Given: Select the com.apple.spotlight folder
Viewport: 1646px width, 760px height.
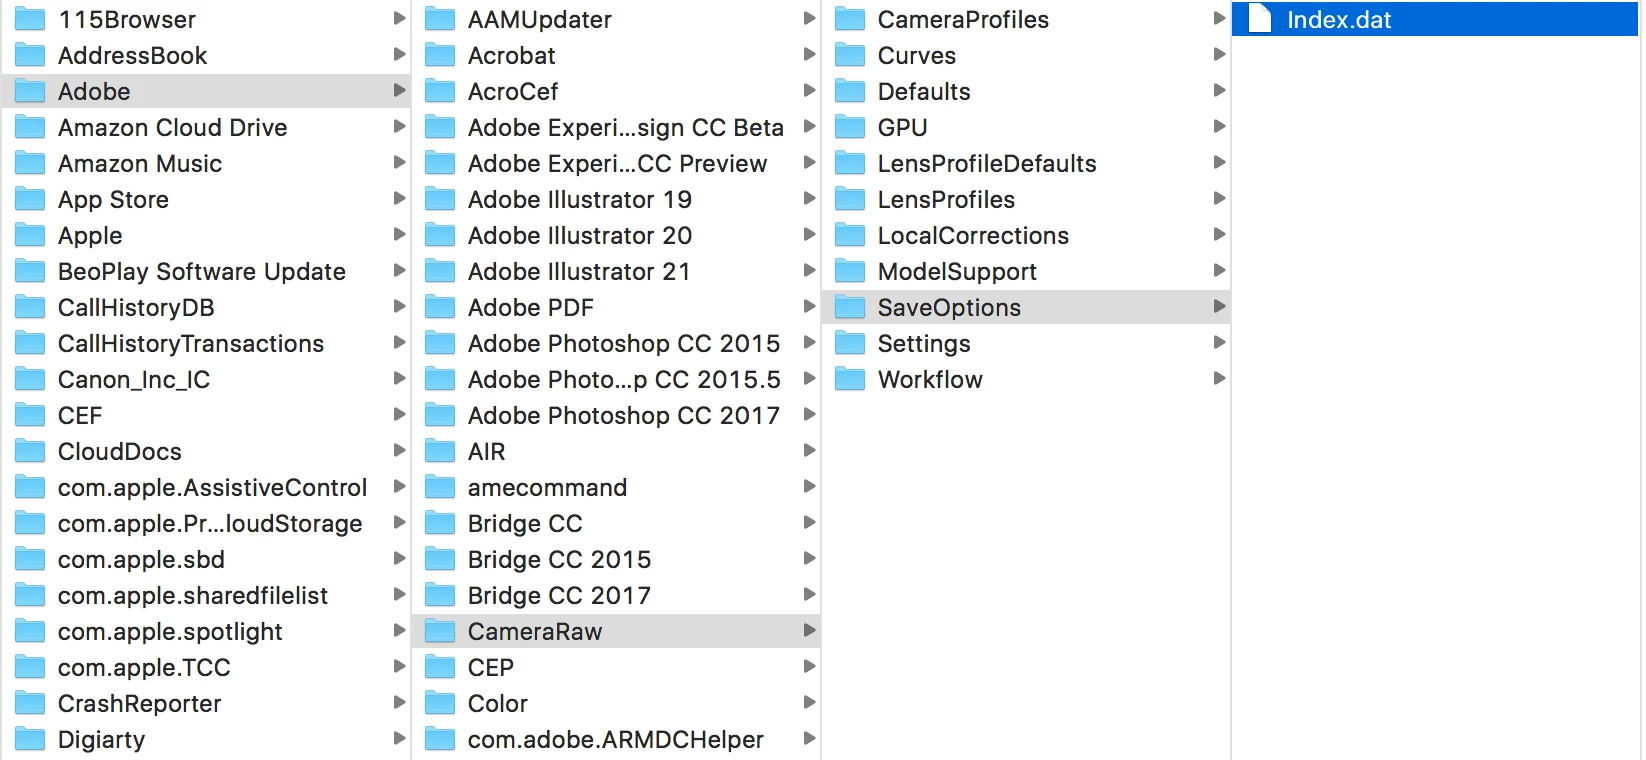Looking at the screenshot, I should [207, 631].
